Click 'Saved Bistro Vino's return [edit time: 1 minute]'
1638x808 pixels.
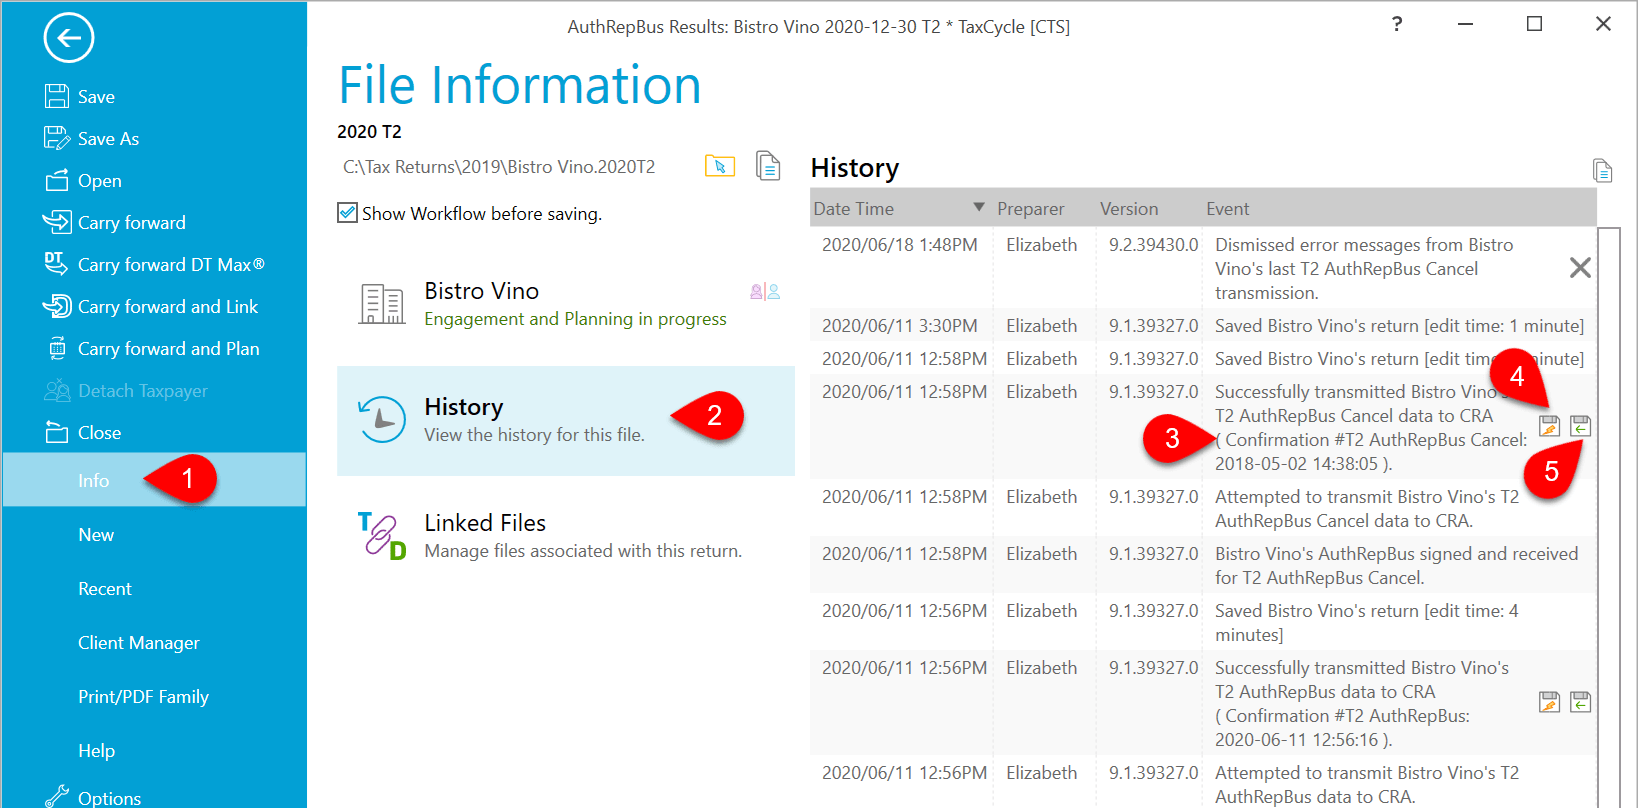click(x=1399, y=326)
